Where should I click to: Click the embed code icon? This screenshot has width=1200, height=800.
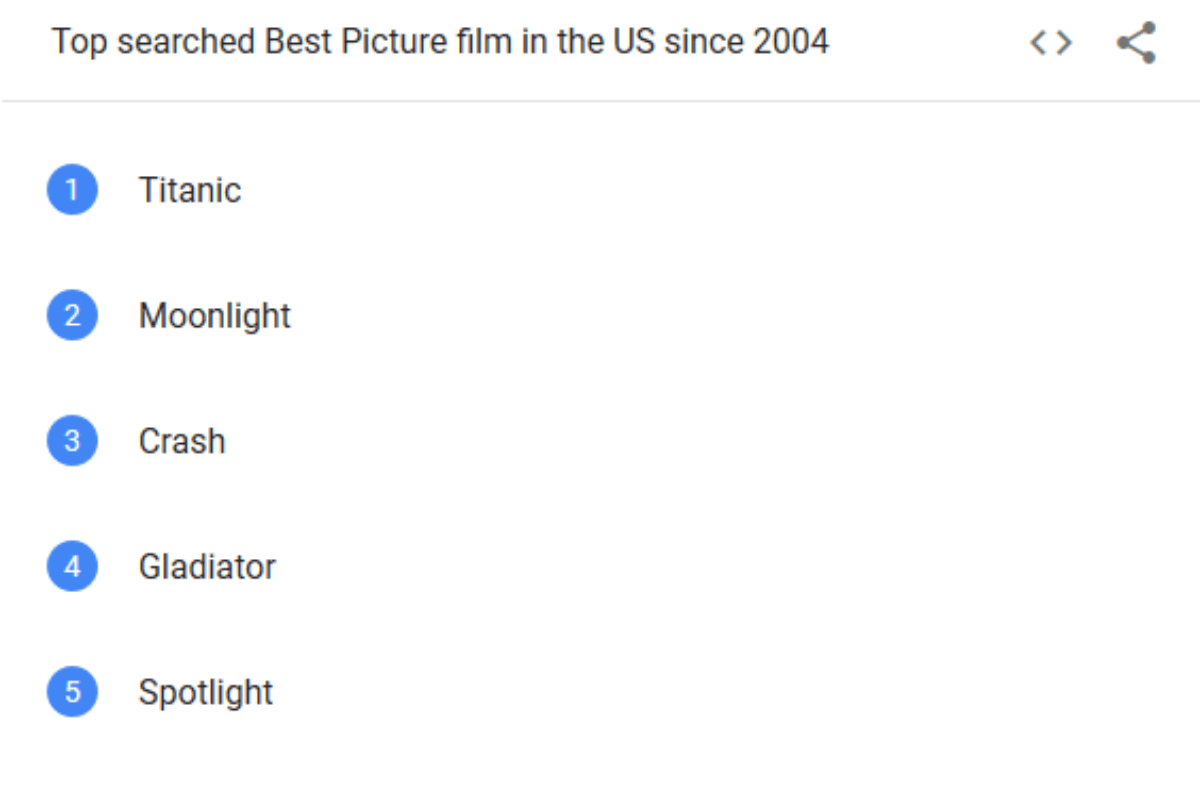[1051, 43]
